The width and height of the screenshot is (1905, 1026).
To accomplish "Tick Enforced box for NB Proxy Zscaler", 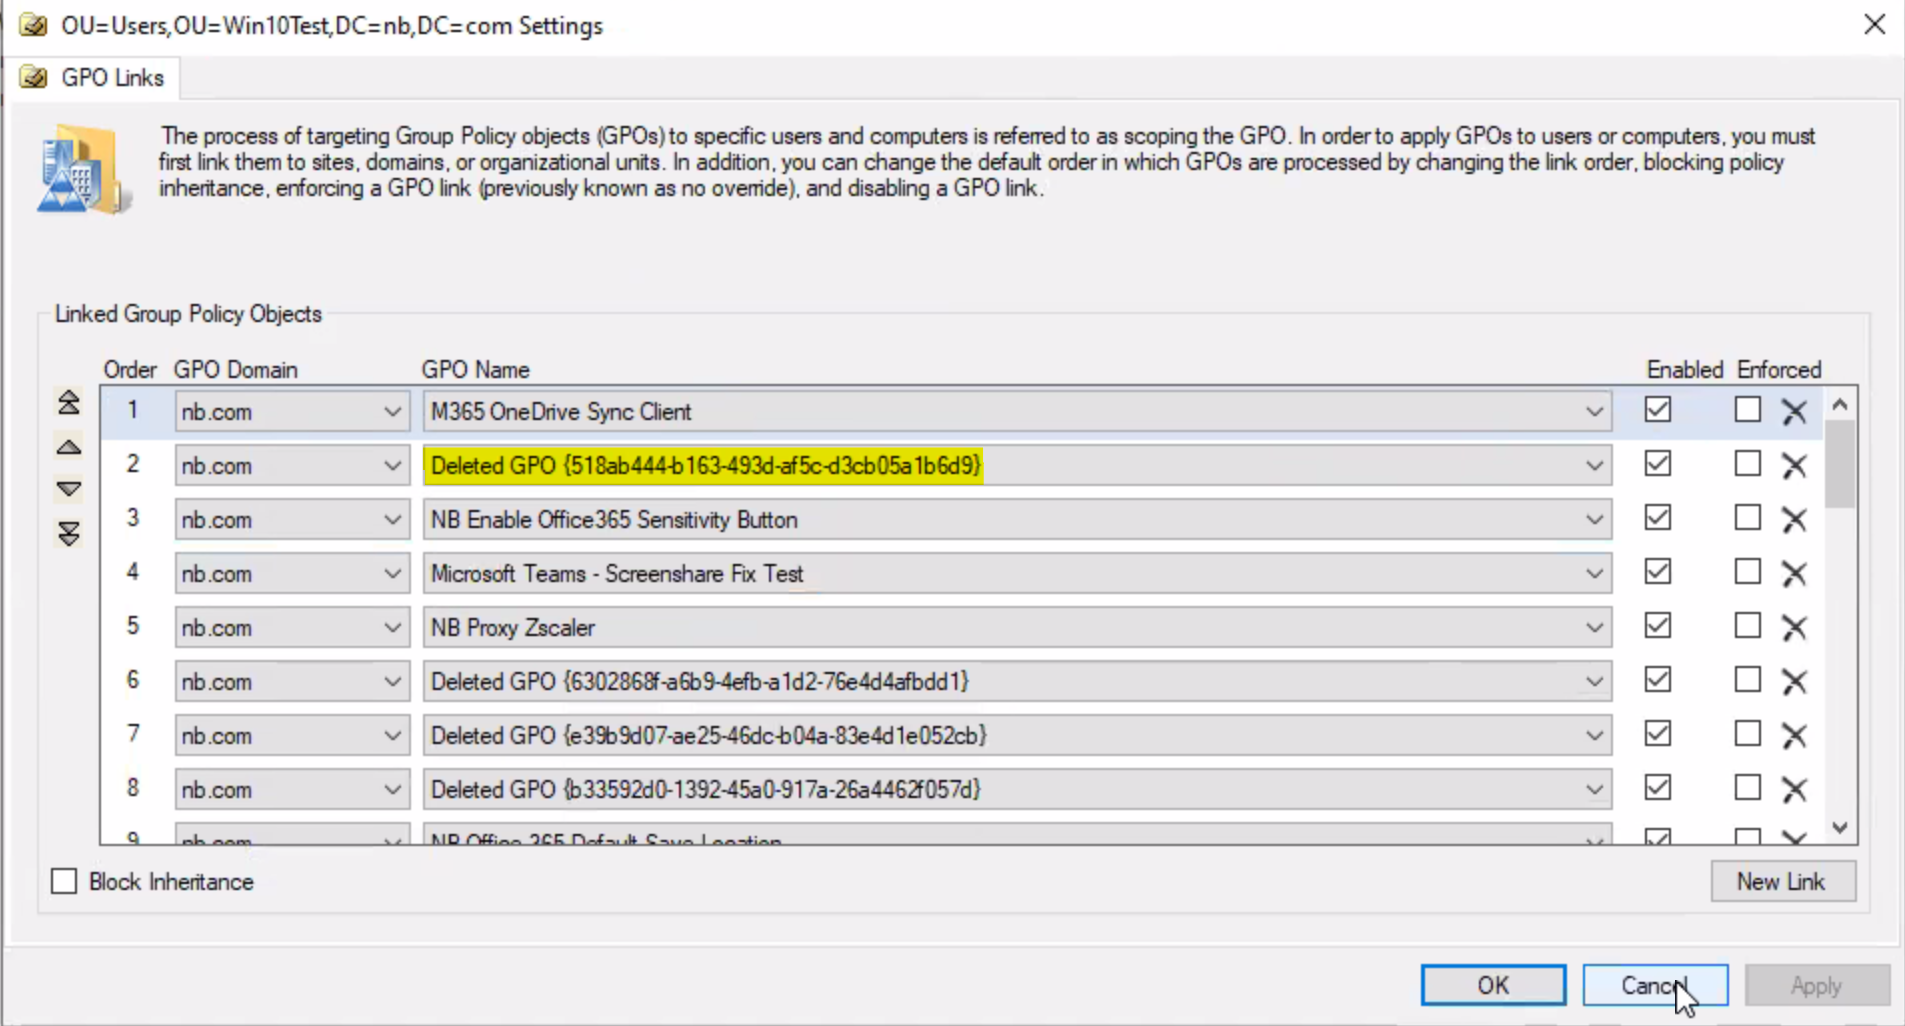I will coord(1747,625).
